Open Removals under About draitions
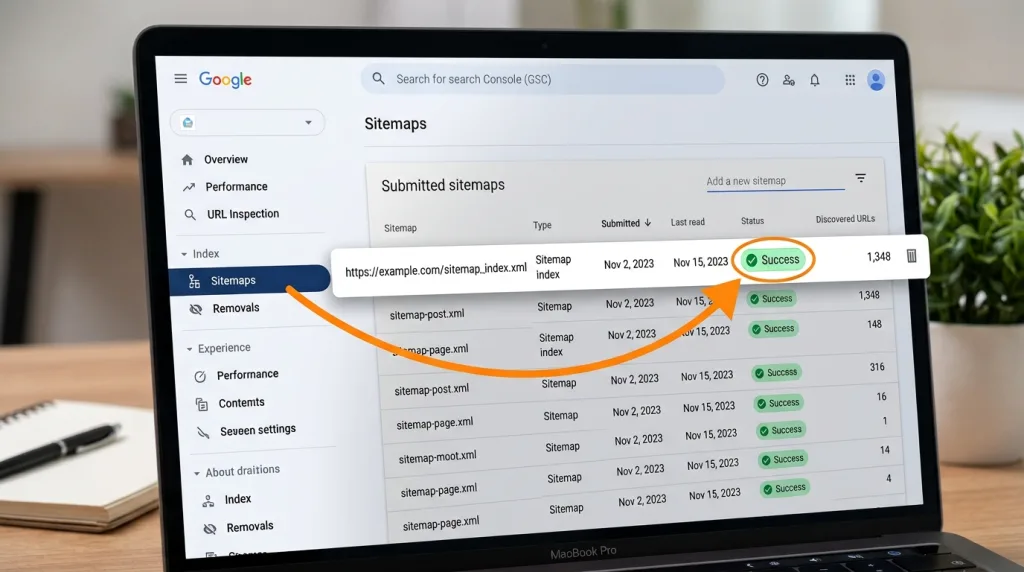Image resolution: width=1024 pixels, height=572 pixels. 250,526
